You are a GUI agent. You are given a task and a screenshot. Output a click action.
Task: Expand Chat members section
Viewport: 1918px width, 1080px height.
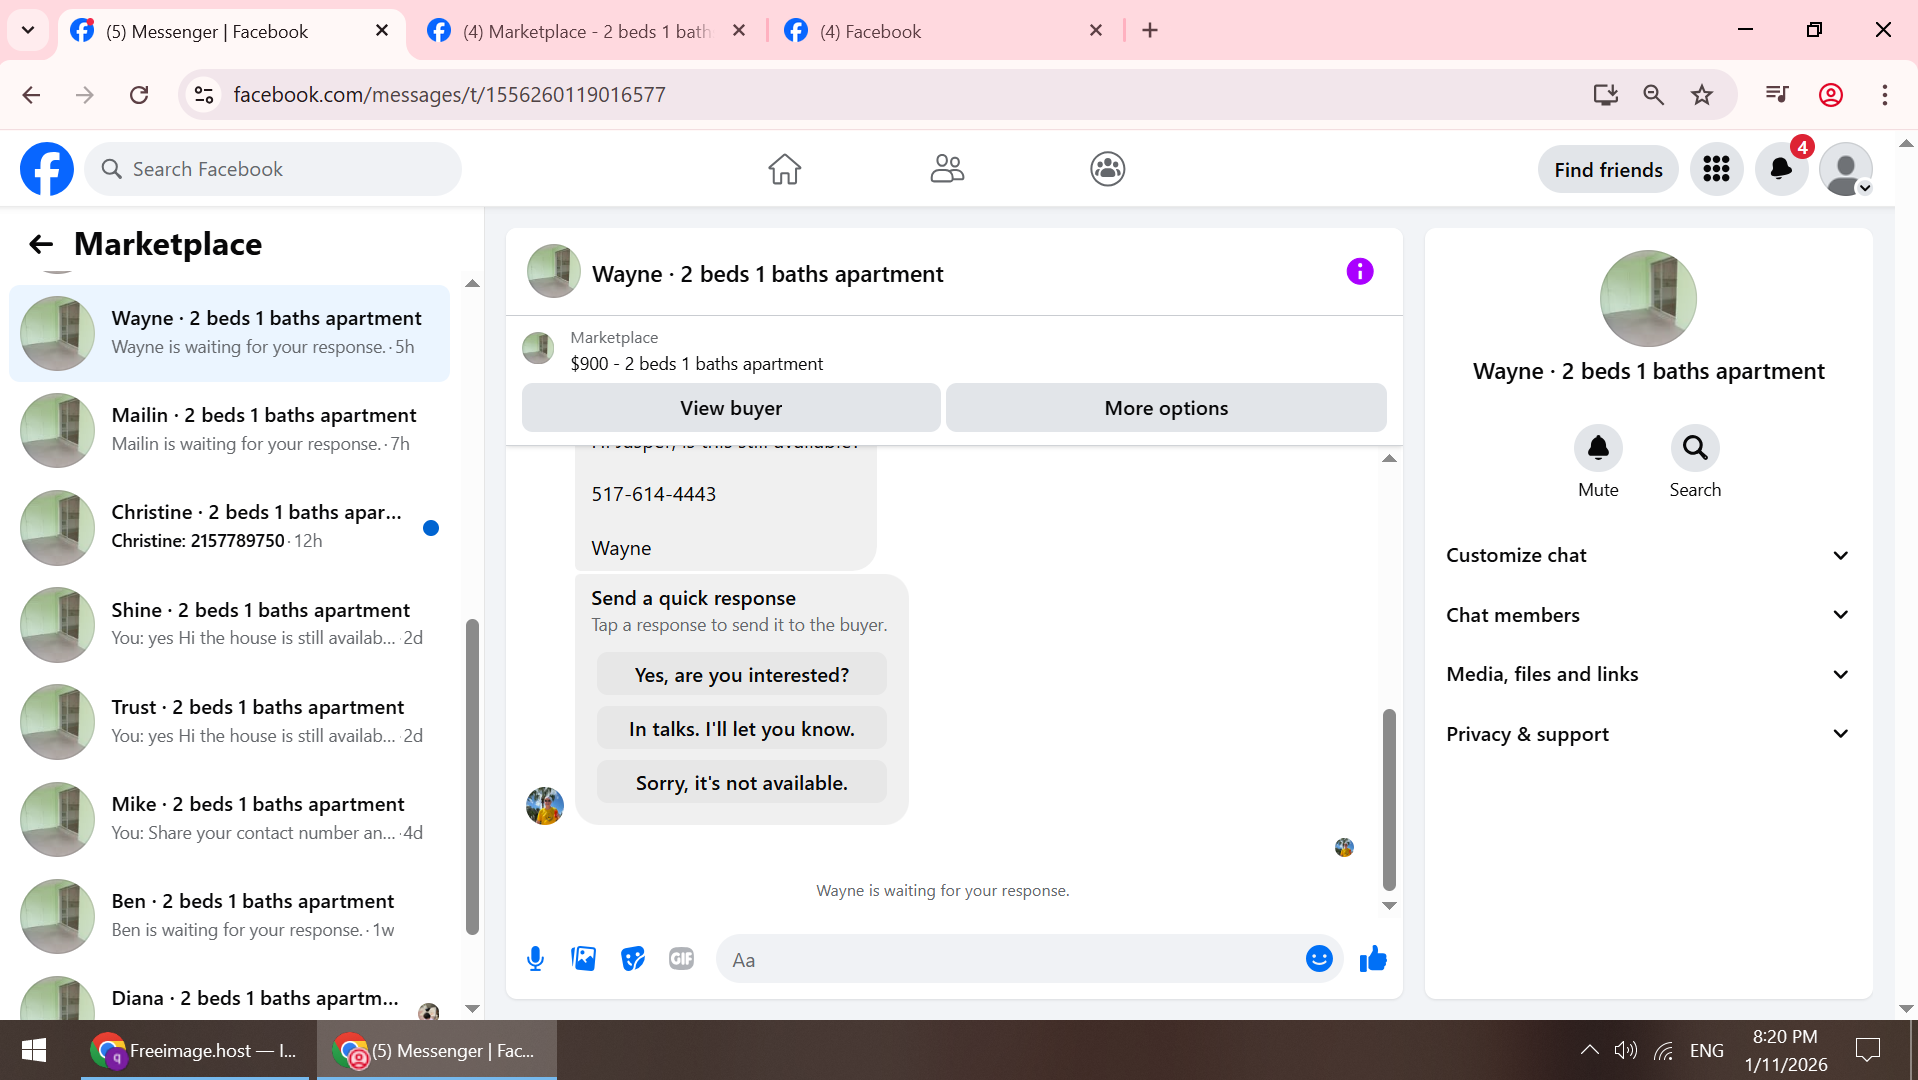[1648, 615]
